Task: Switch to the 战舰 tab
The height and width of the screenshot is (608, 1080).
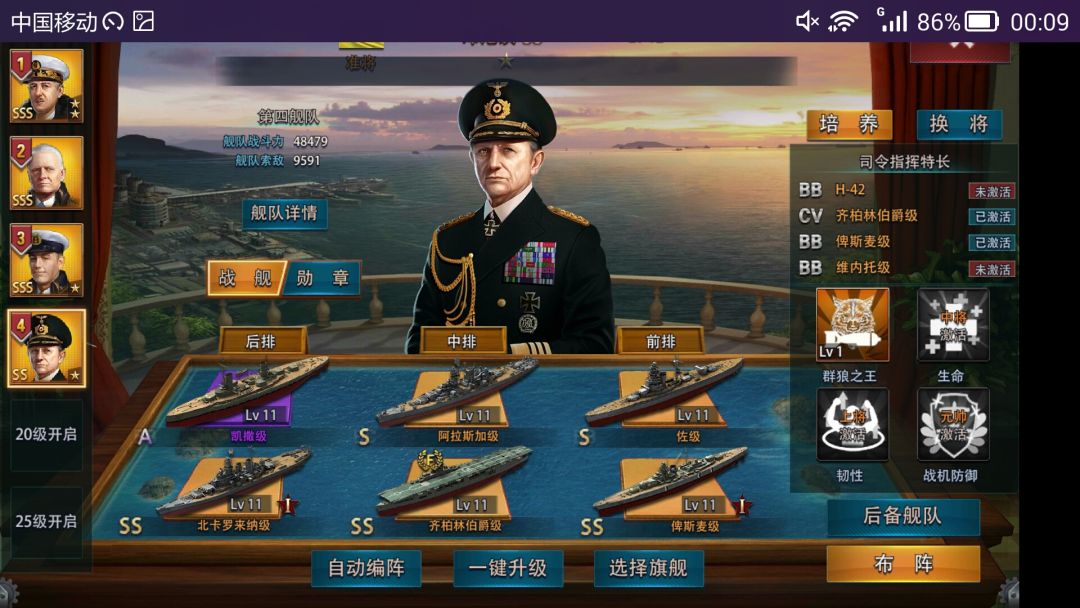Action: 246,278
